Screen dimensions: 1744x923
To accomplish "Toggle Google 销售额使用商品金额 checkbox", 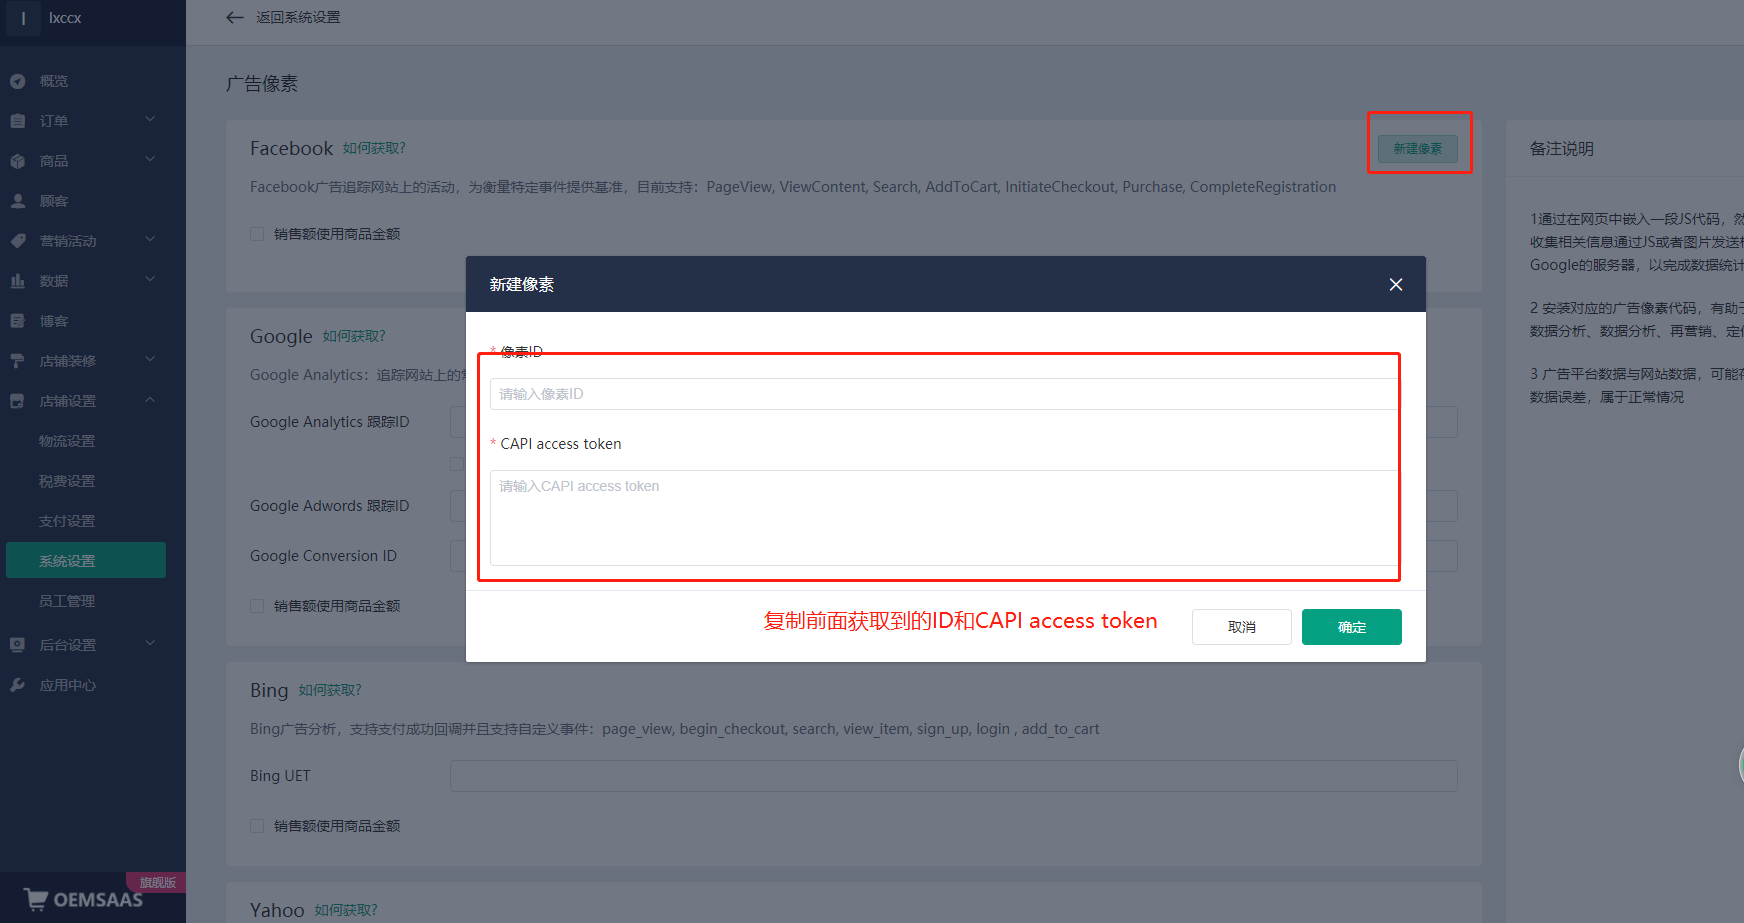I will pyautogui.click(x=257, y=606).
